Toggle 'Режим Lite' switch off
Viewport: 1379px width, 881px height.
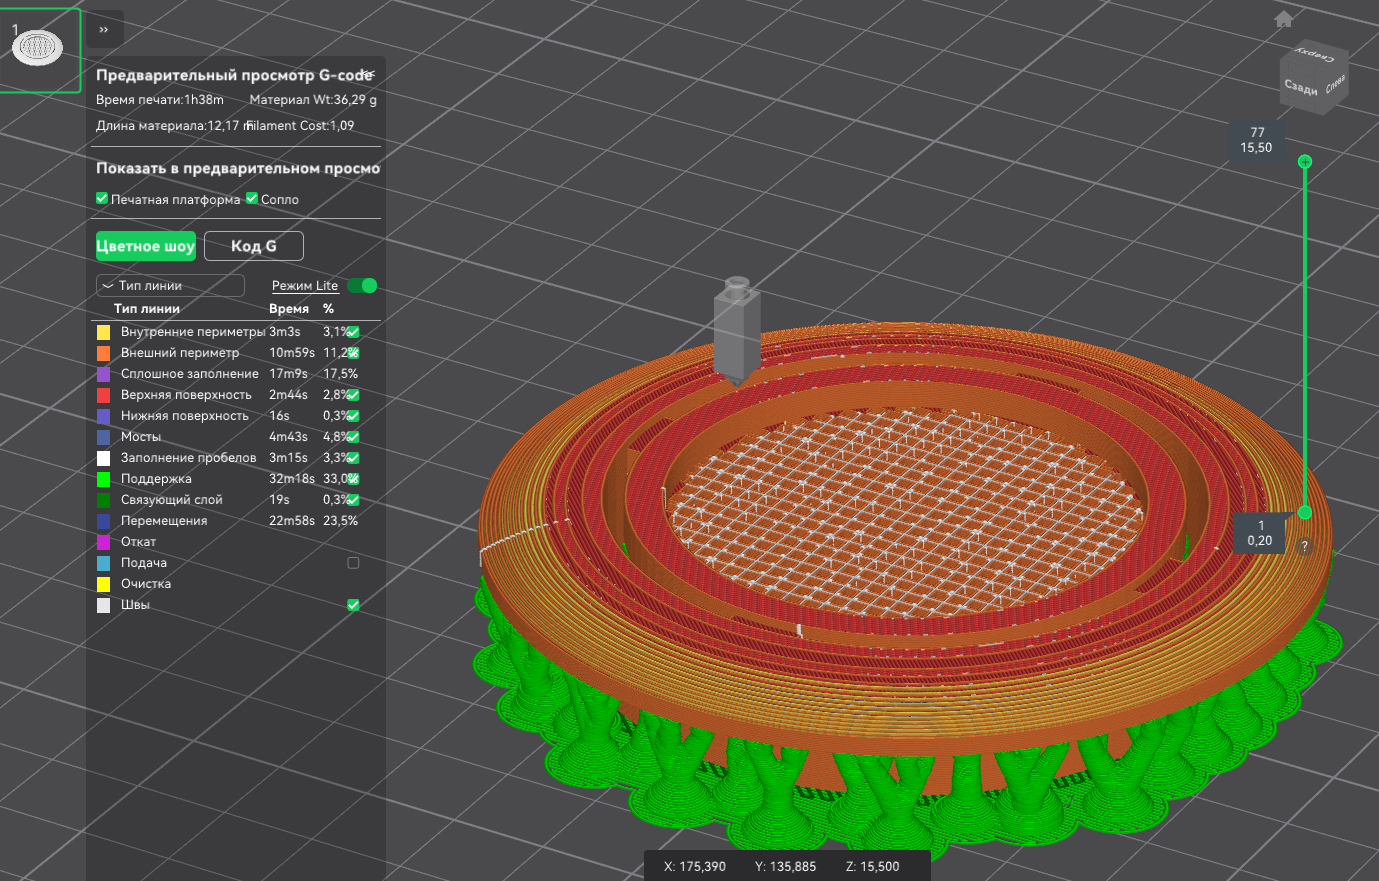click(362, 286)
